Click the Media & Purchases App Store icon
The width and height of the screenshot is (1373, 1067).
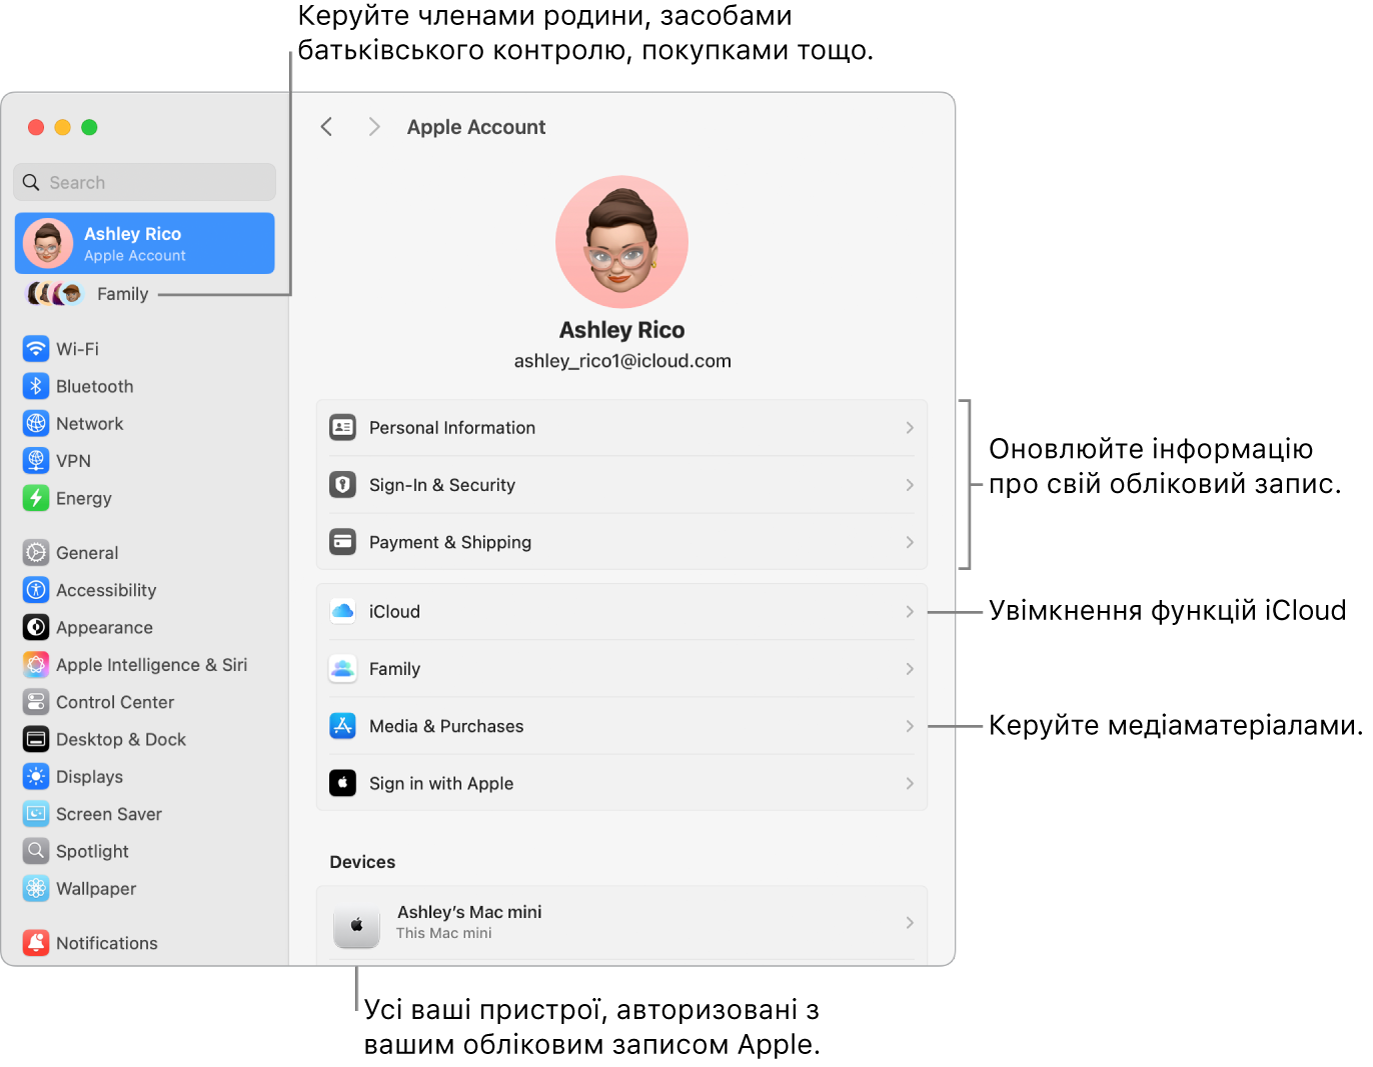click(343, 726)
